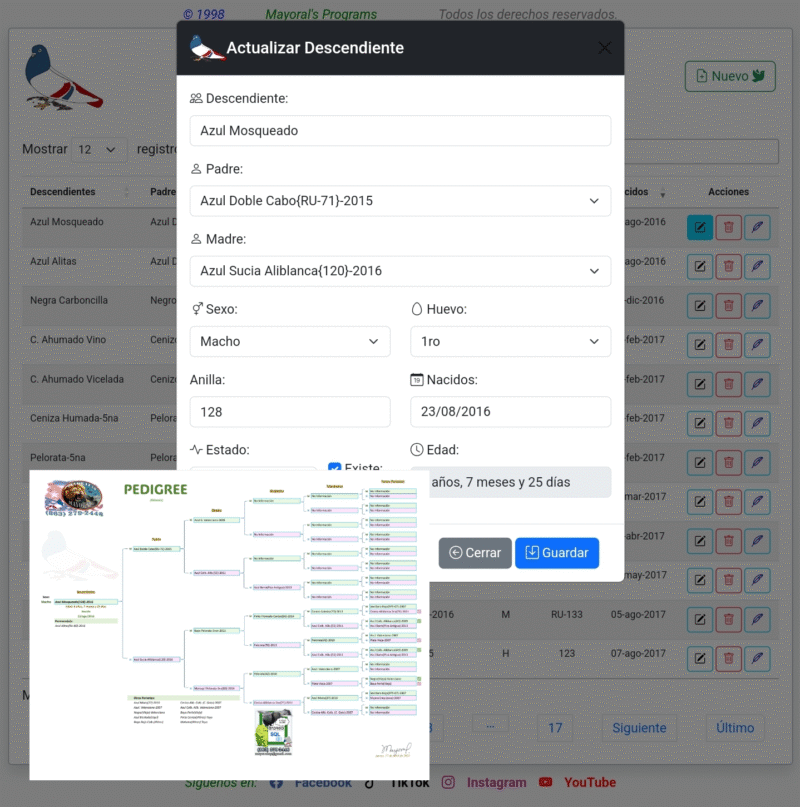
Task: Follow the Mayoral's Programs link
Action: coord(321,14)
